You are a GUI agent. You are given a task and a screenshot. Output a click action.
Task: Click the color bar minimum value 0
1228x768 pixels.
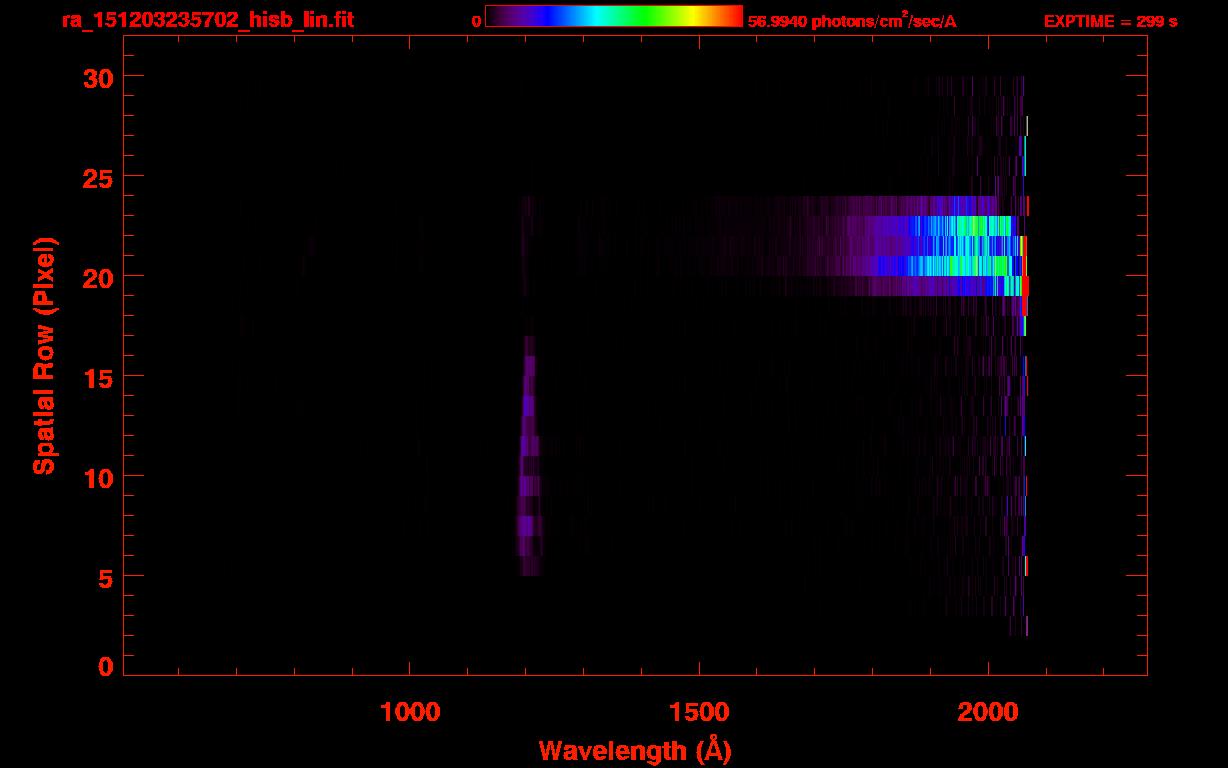pyautogui.click(x=477, y=21)
